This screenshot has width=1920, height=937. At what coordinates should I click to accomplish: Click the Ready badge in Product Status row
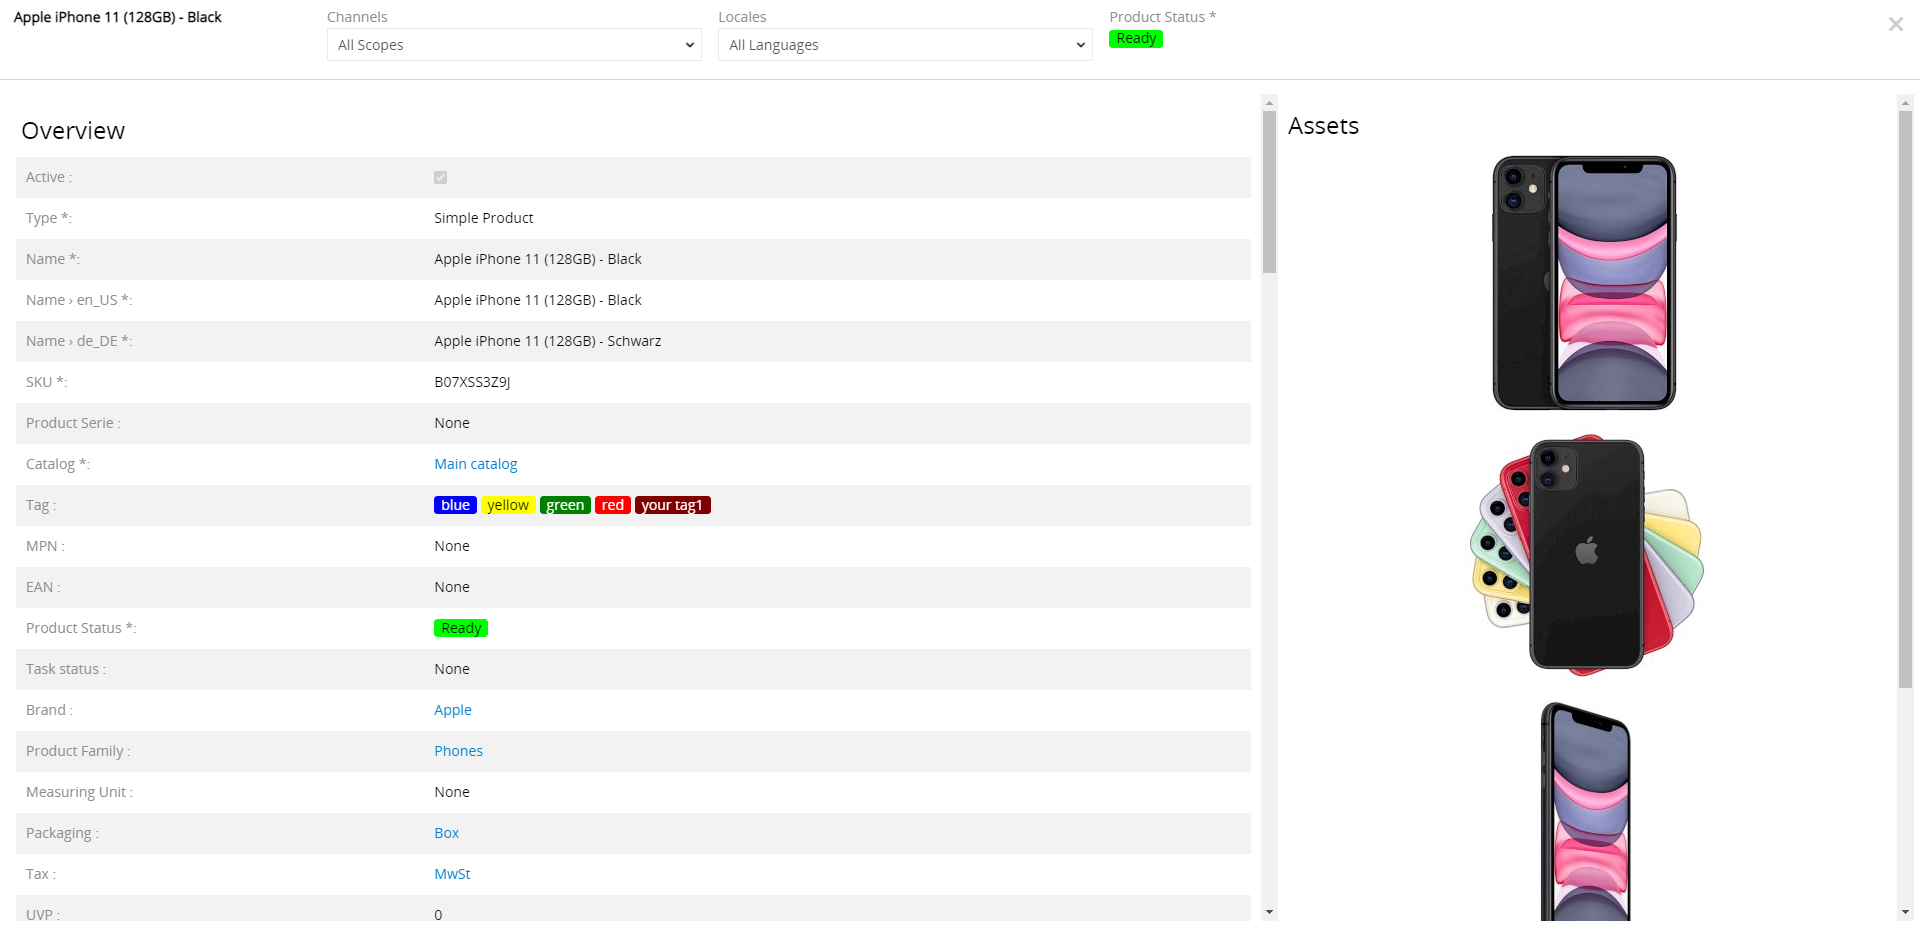pos(461,628)
